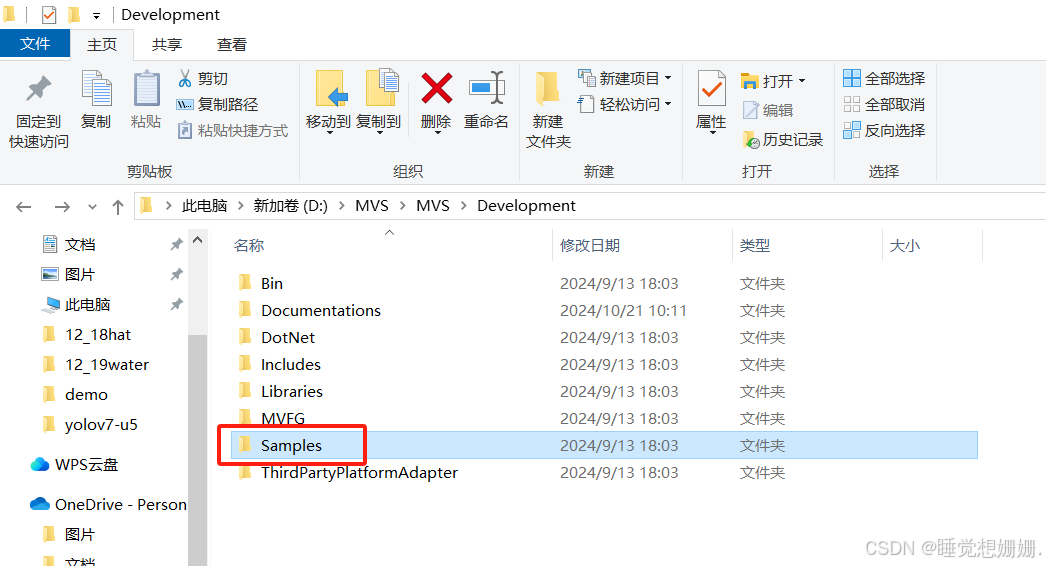Navigate to 新加卷 (D:) in address bar

pyautogui.click(x=290, y=206)
